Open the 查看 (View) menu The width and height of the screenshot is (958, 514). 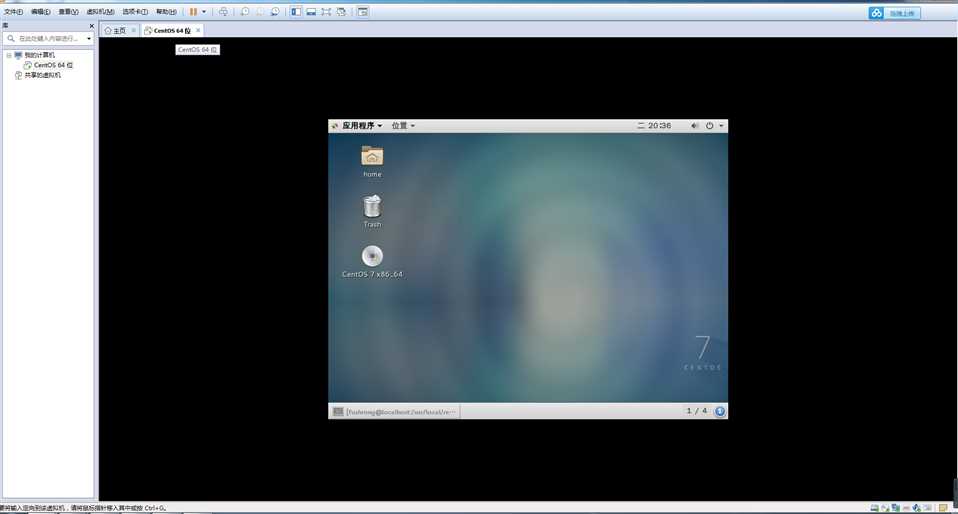[x=68, y=12]
